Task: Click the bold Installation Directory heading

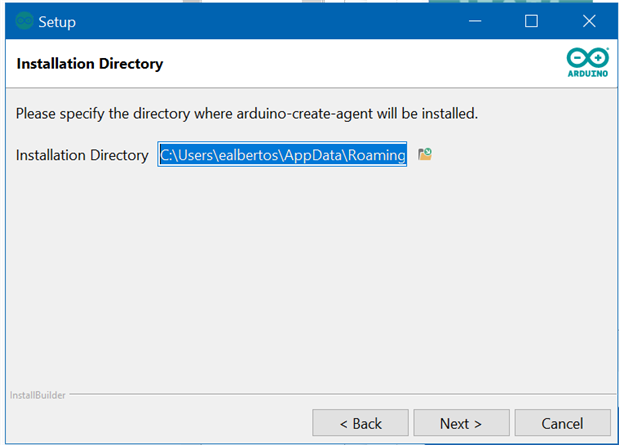Action: [x=90, y=64]
